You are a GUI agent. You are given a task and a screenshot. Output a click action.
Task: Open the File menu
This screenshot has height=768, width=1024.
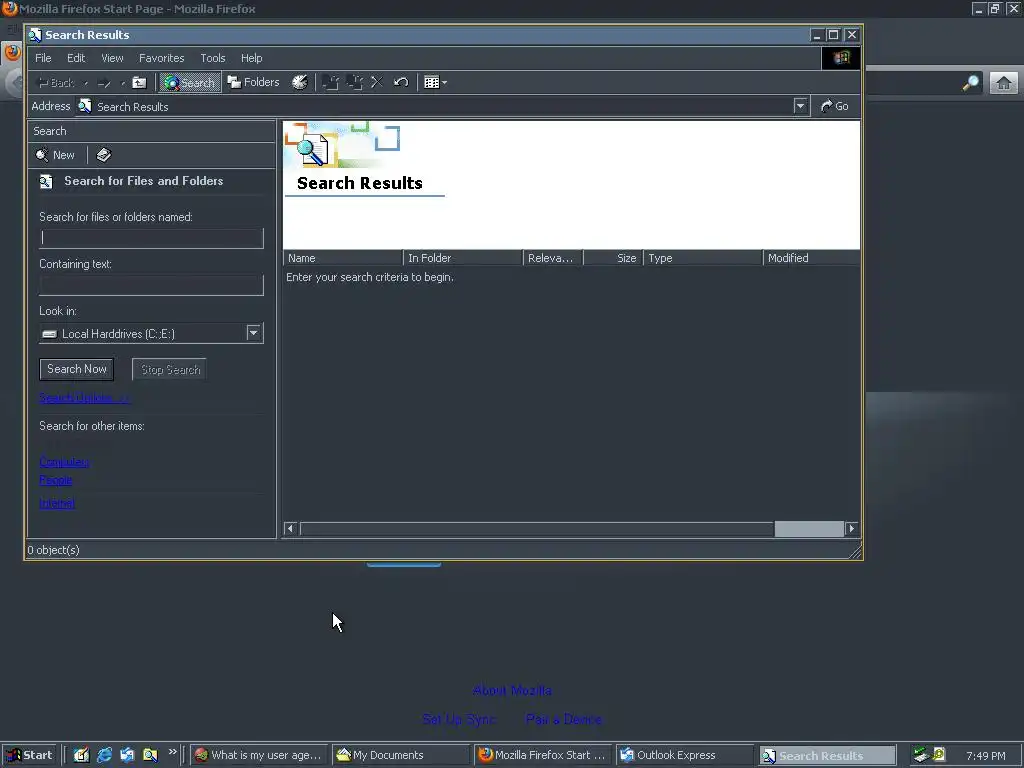43,58
